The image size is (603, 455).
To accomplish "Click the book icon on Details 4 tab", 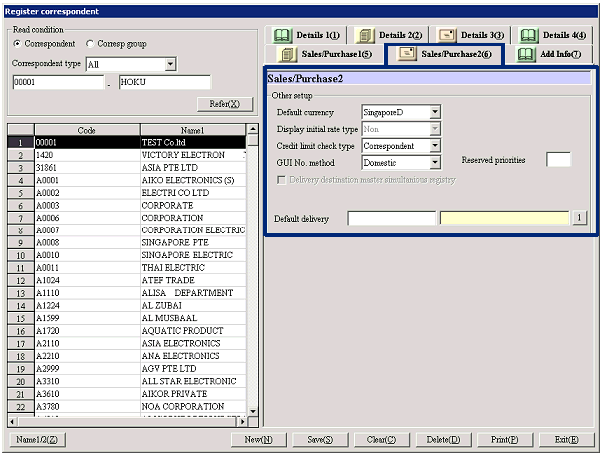I will tap(528, 35).
